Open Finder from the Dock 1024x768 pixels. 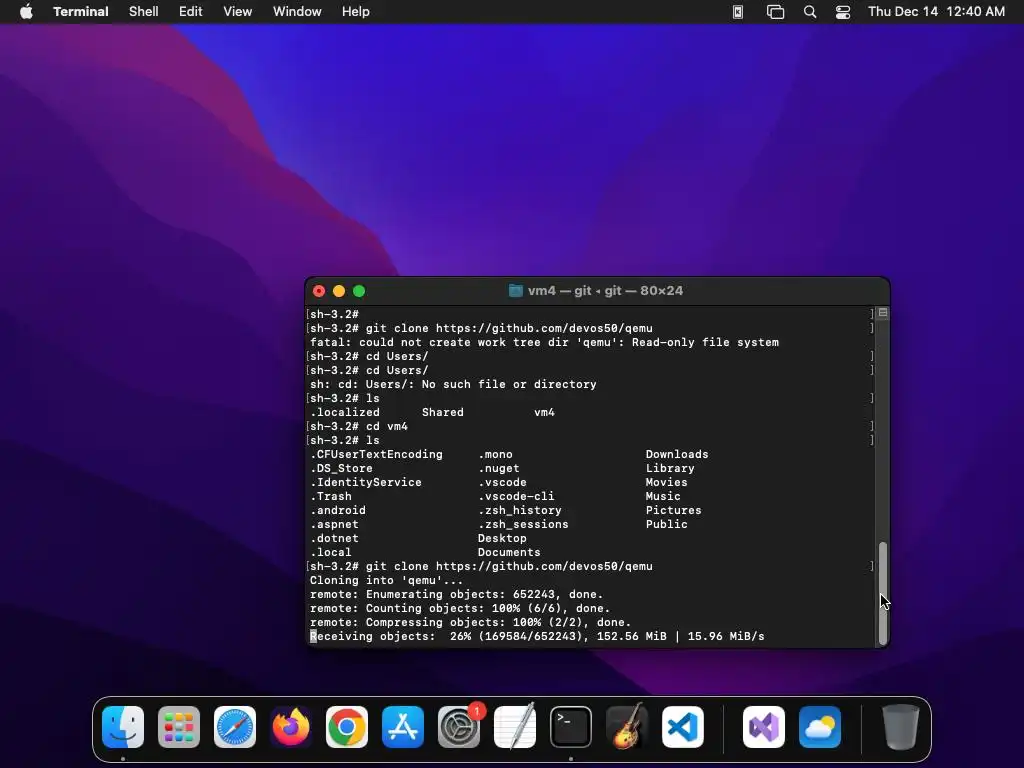123,727
